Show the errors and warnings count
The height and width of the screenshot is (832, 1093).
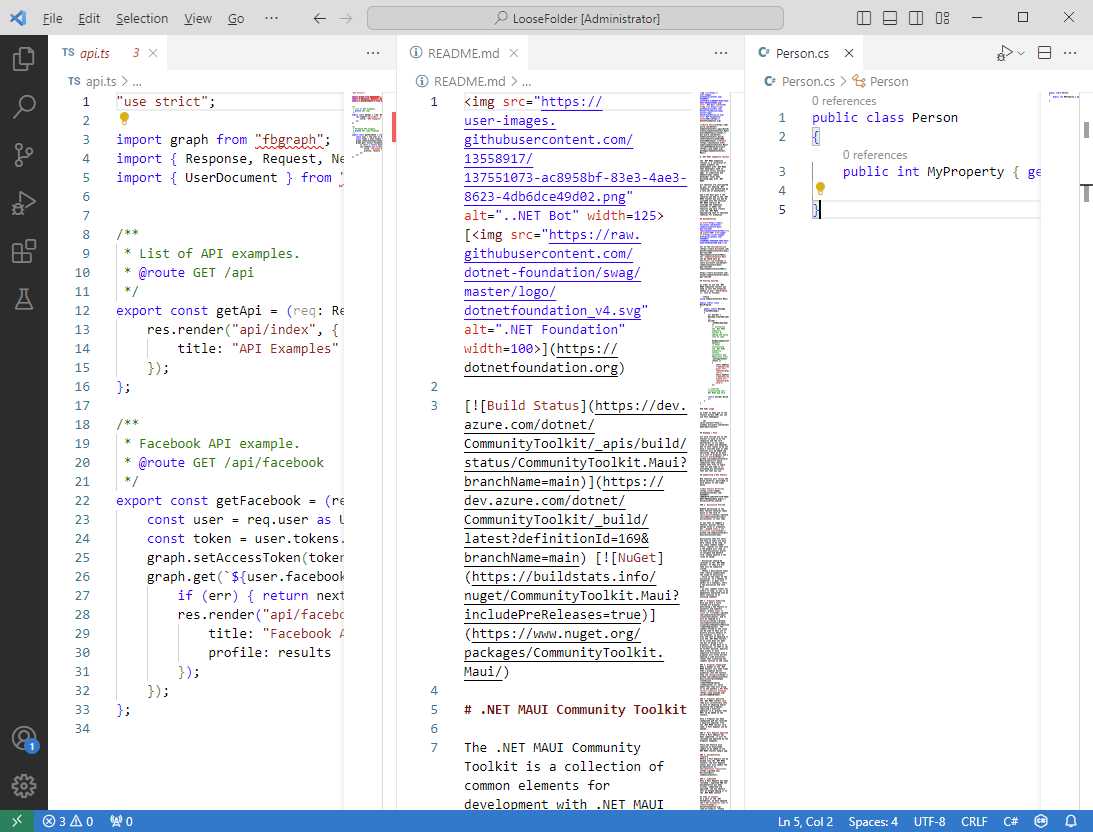[68, 822]
